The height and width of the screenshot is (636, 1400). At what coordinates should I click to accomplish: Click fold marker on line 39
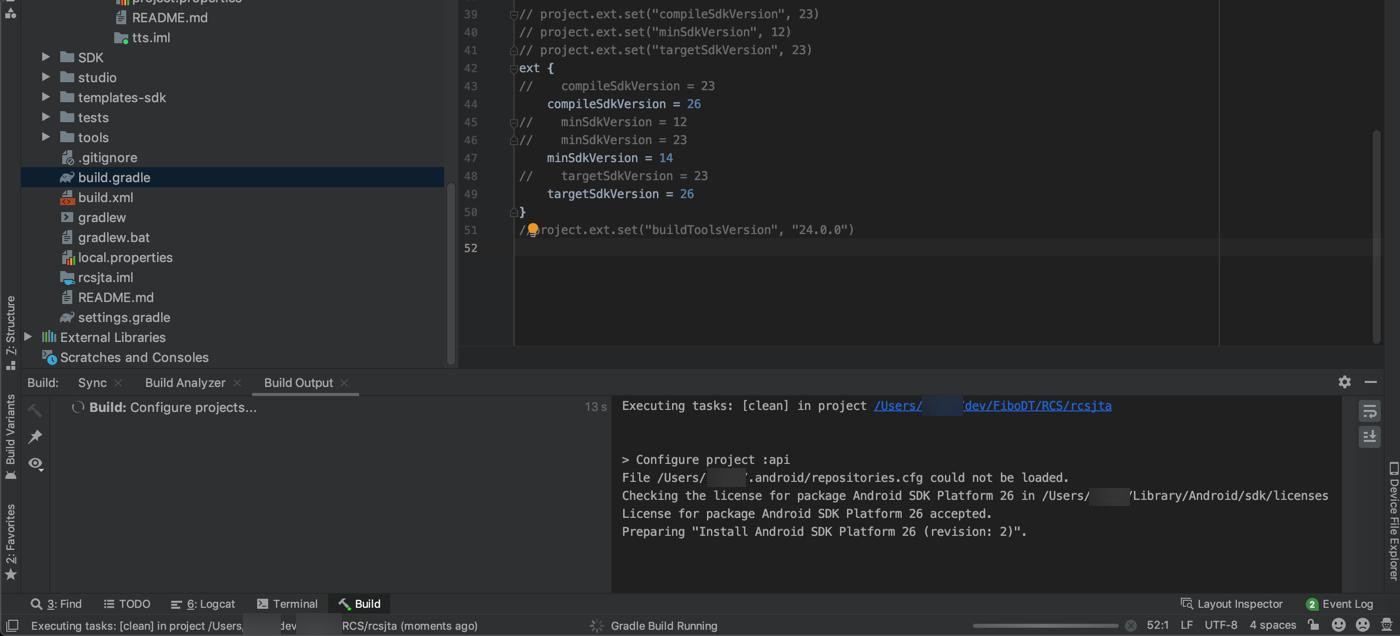coord(514,14)
